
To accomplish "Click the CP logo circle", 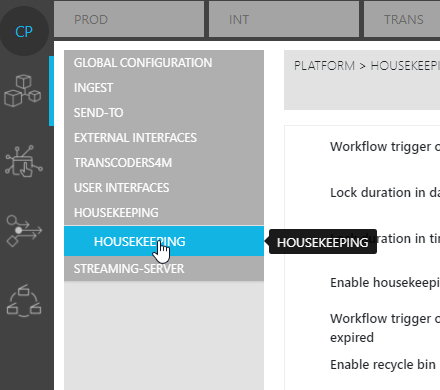I will click(x=24, y=31).
